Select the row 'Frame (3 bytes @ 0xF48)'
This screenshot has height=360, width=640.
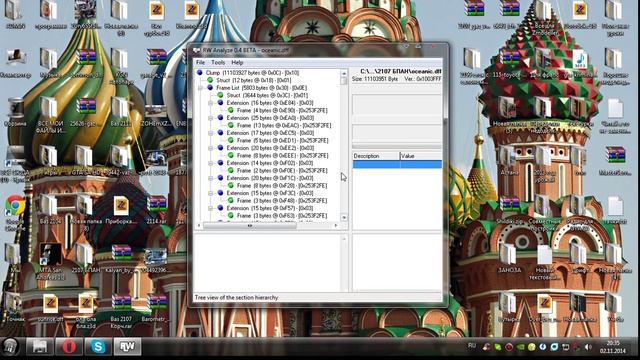(x=282, y=201)
